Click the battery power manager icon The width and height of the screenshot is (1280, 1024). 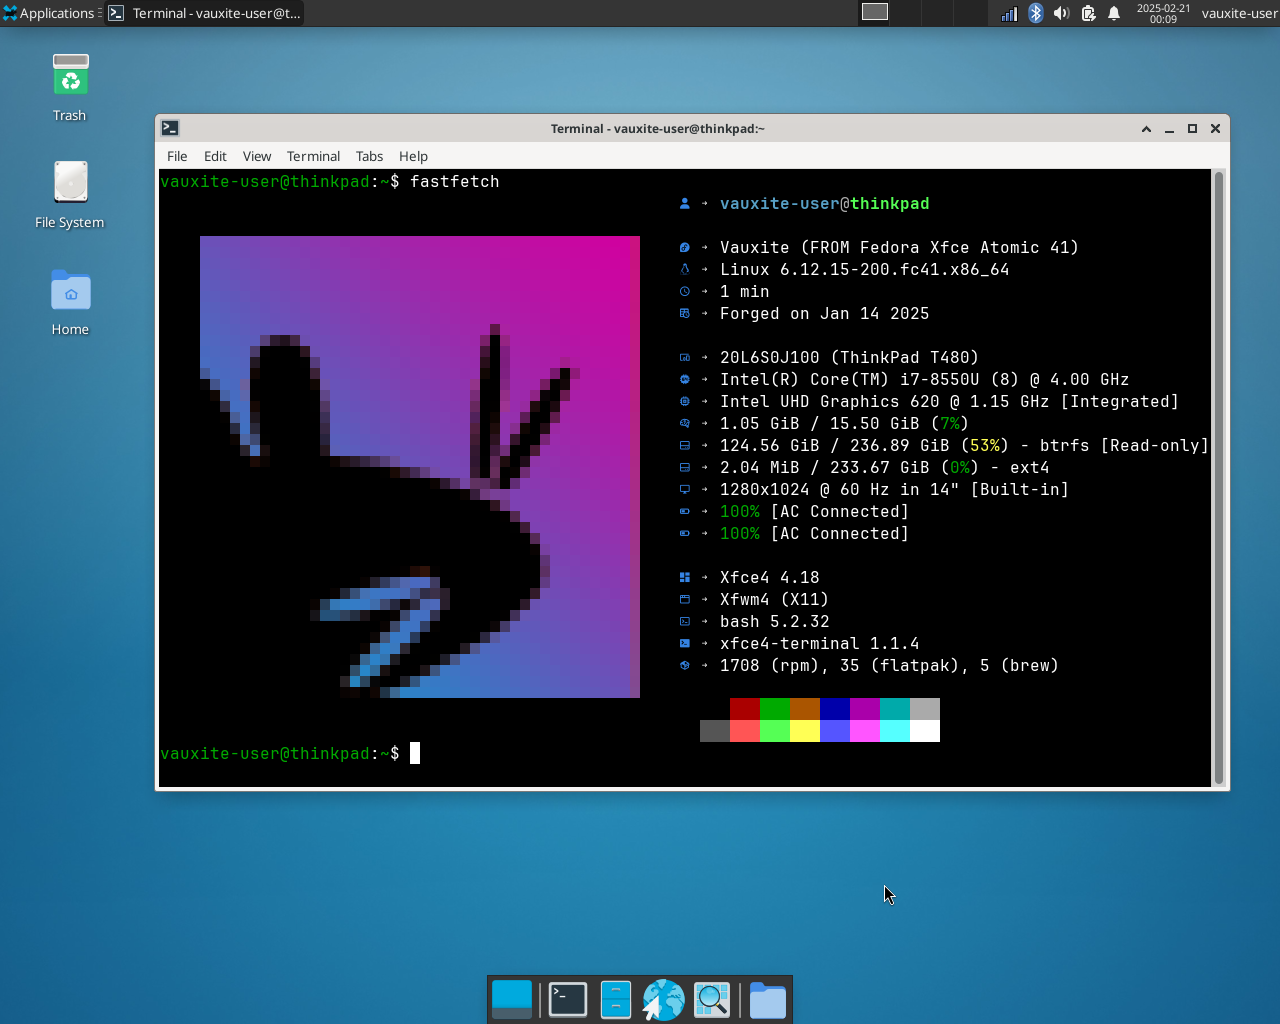(1088, 13)
